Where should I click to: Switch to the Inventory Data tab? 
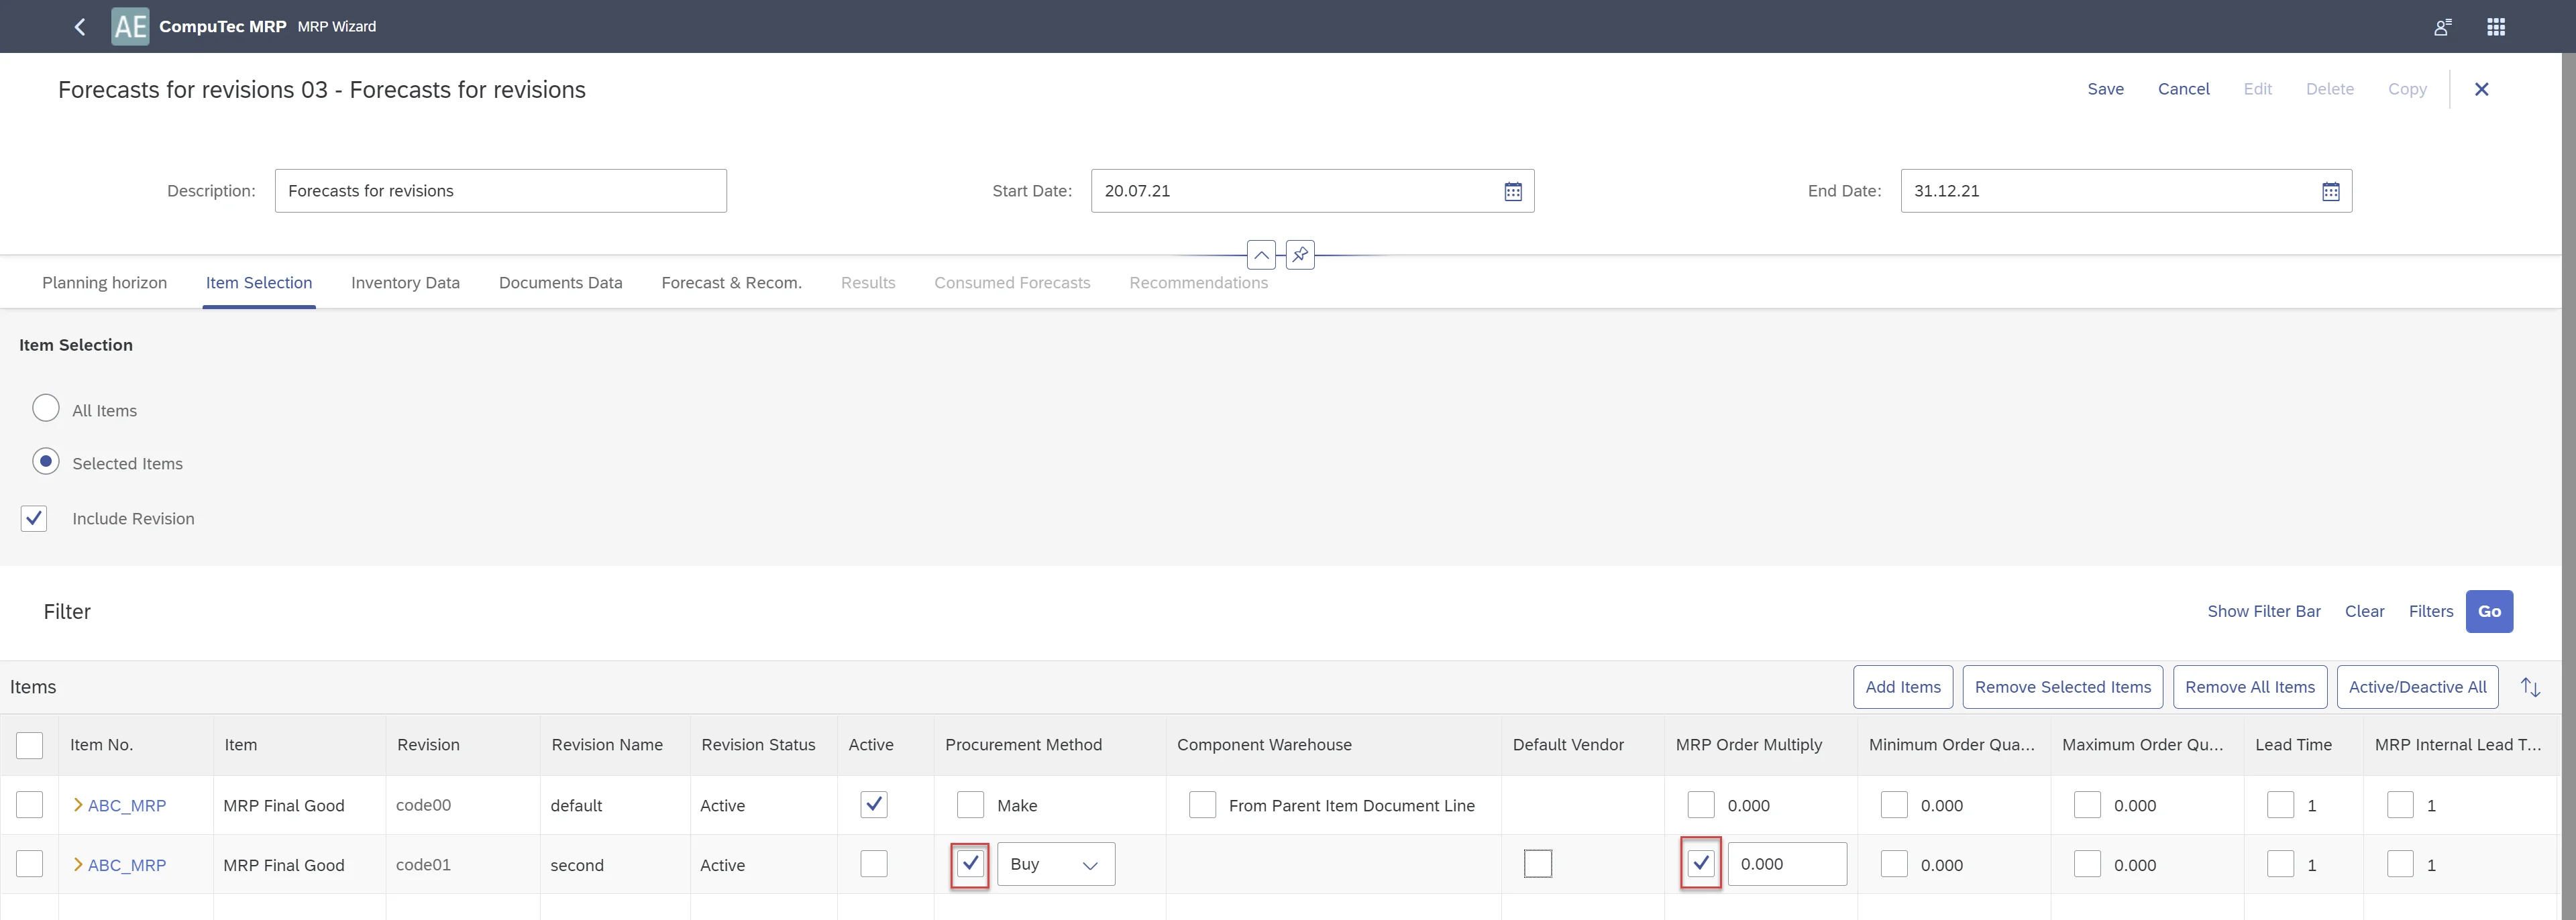click(x=405, y=283)
